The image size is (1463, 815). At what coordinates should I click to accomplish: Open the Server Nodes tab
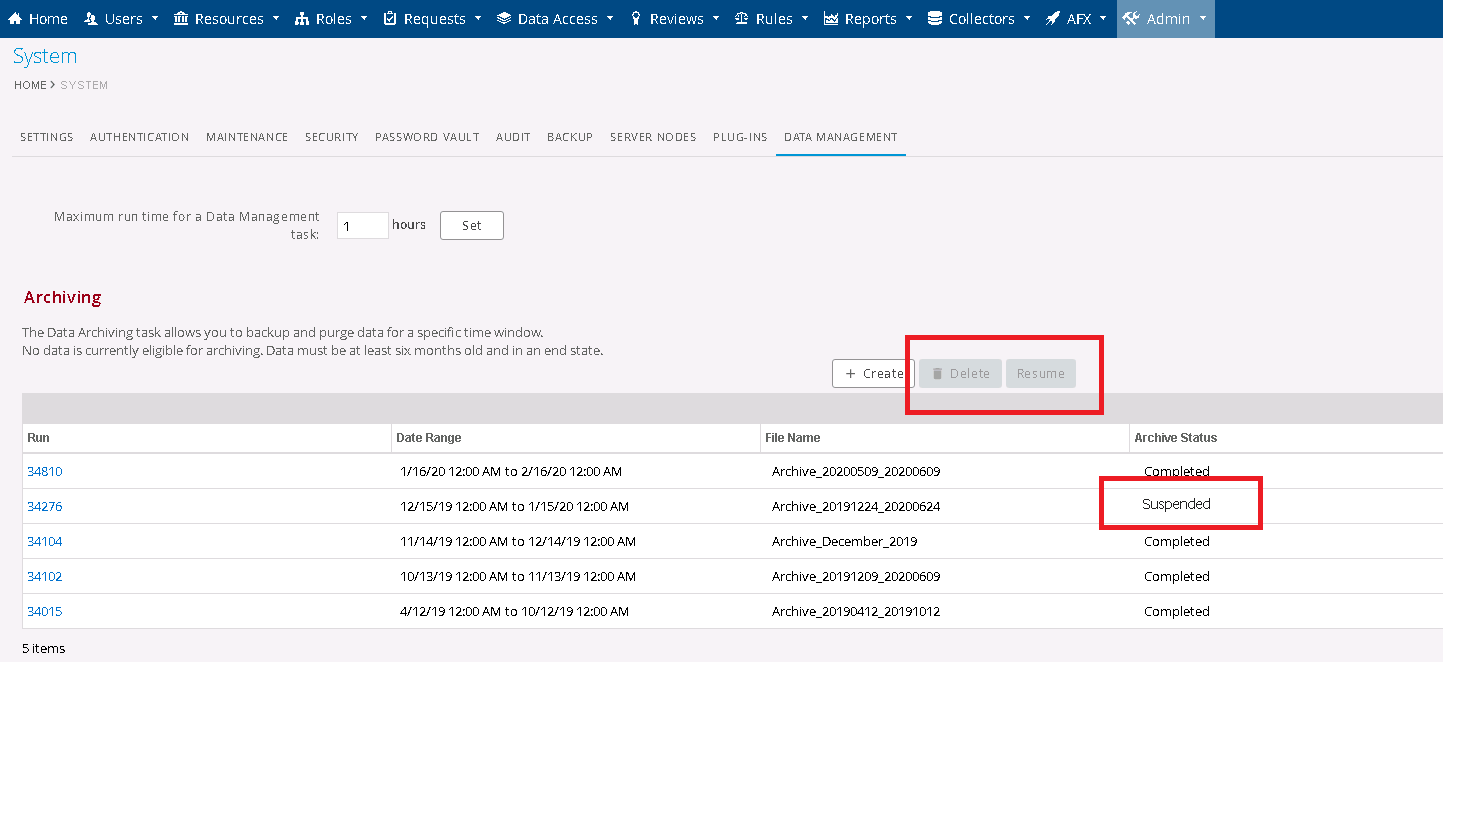[x=653, y=137]
